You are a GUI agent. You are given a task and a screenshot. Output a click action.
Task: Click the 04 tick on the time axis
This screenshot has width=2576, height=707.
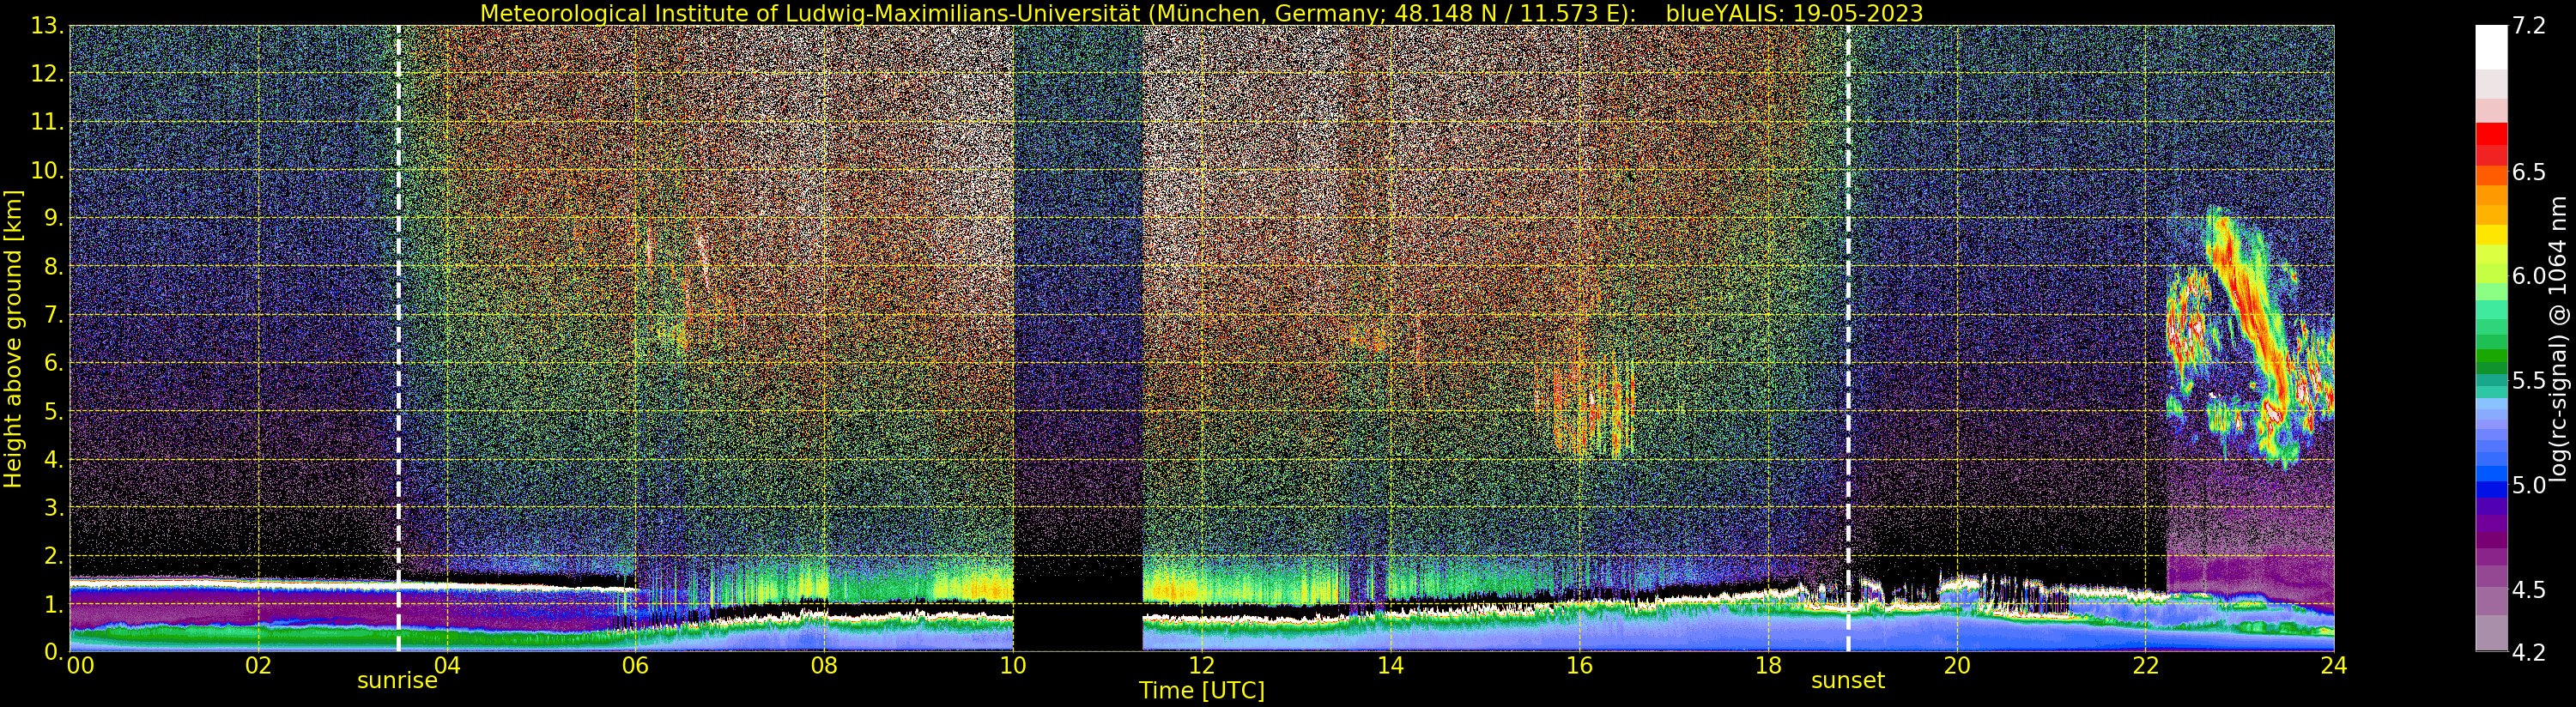[447, 666]
